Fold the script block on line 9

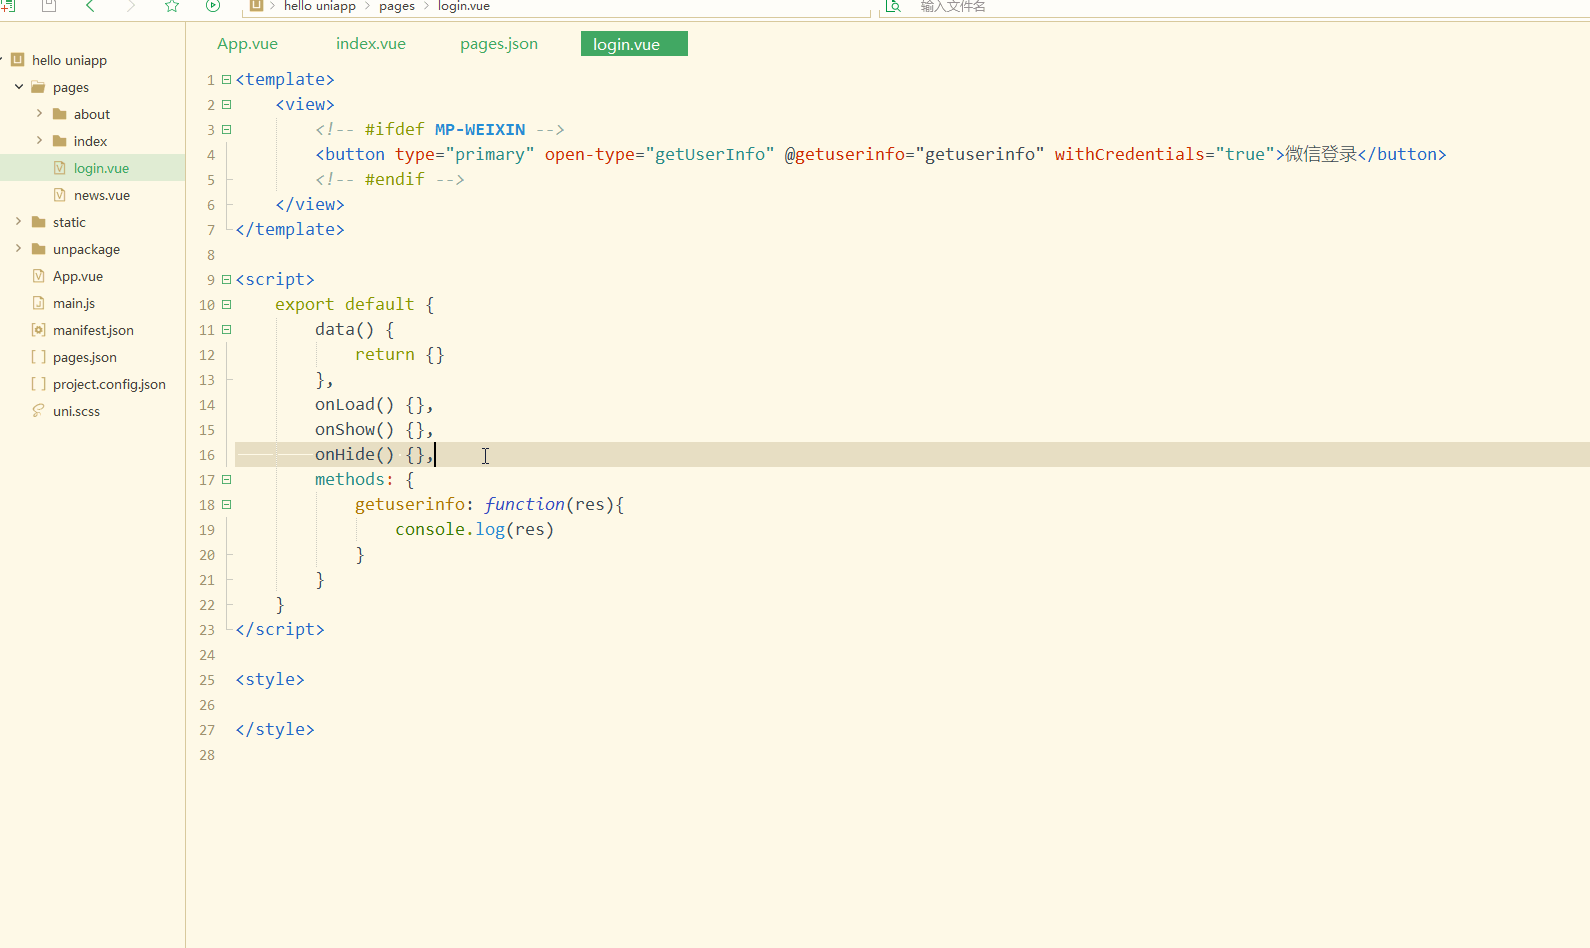click(226, 279)
